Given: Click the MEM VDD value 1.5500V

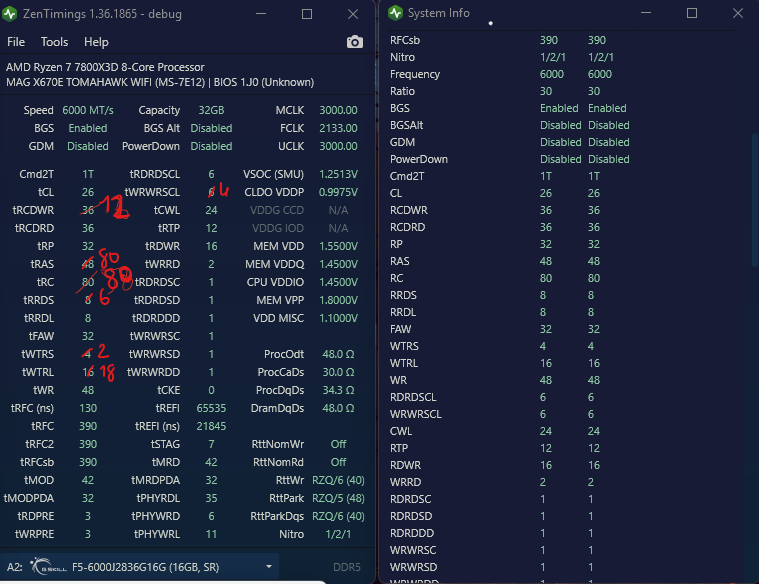Looking at the screenshot, I should 338,246.
